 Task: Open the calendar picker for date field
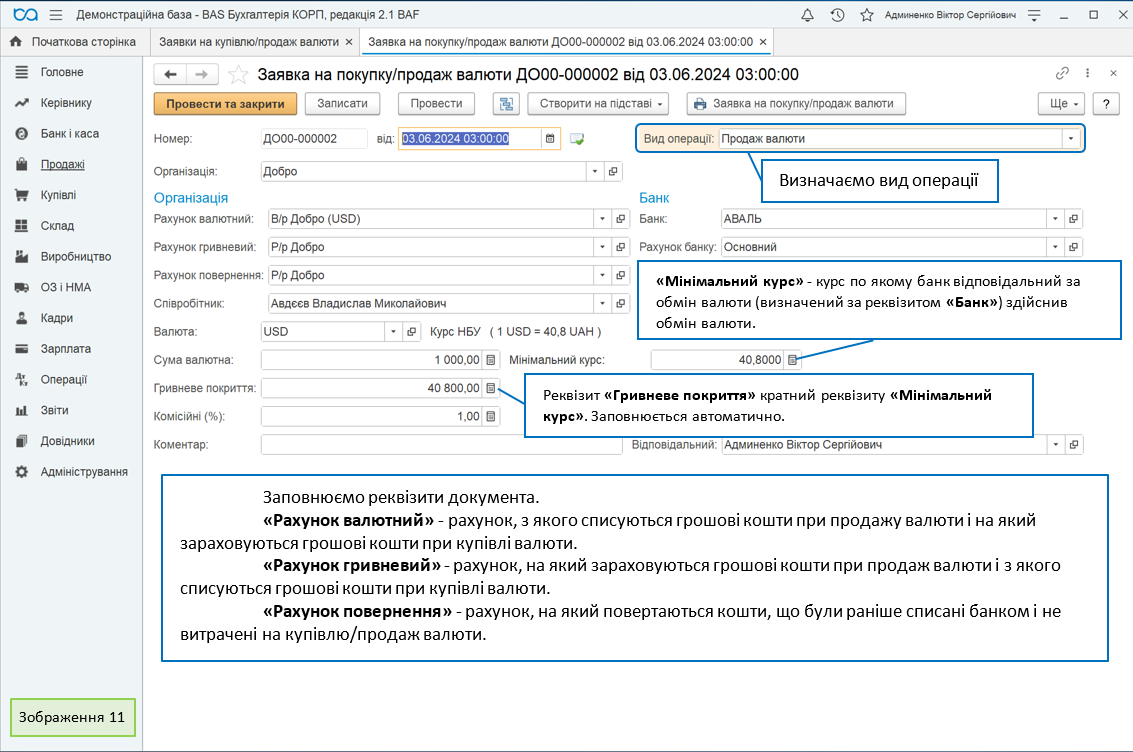tap(550, 139)
